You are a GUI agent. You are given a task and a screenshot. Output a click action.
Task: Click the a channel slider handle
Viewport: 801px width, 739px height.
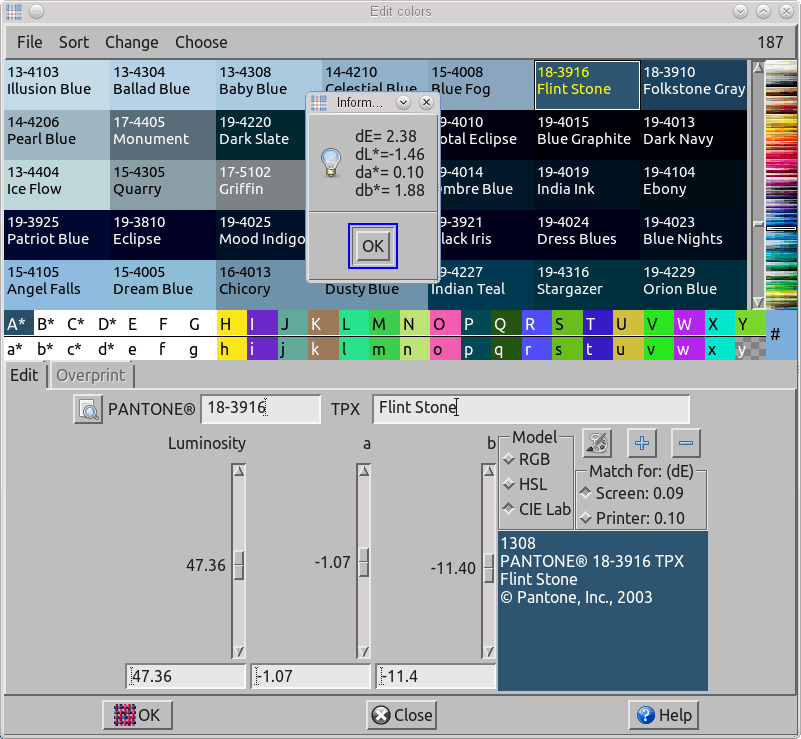pyautogui.click(x=364, y=562)
